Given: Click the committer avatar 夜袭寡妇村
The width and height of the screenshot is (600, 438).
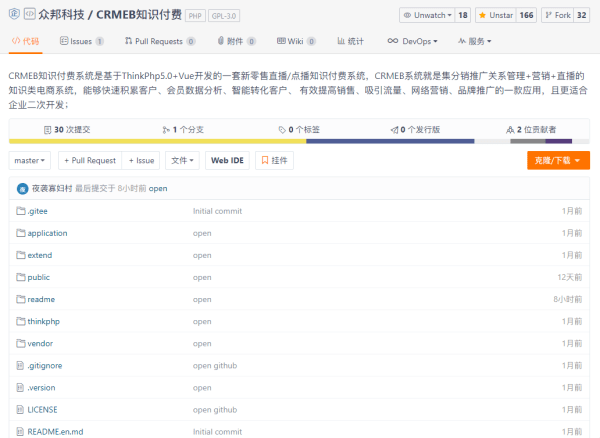Looking at the screenshot, I should [x=23, y=189].
